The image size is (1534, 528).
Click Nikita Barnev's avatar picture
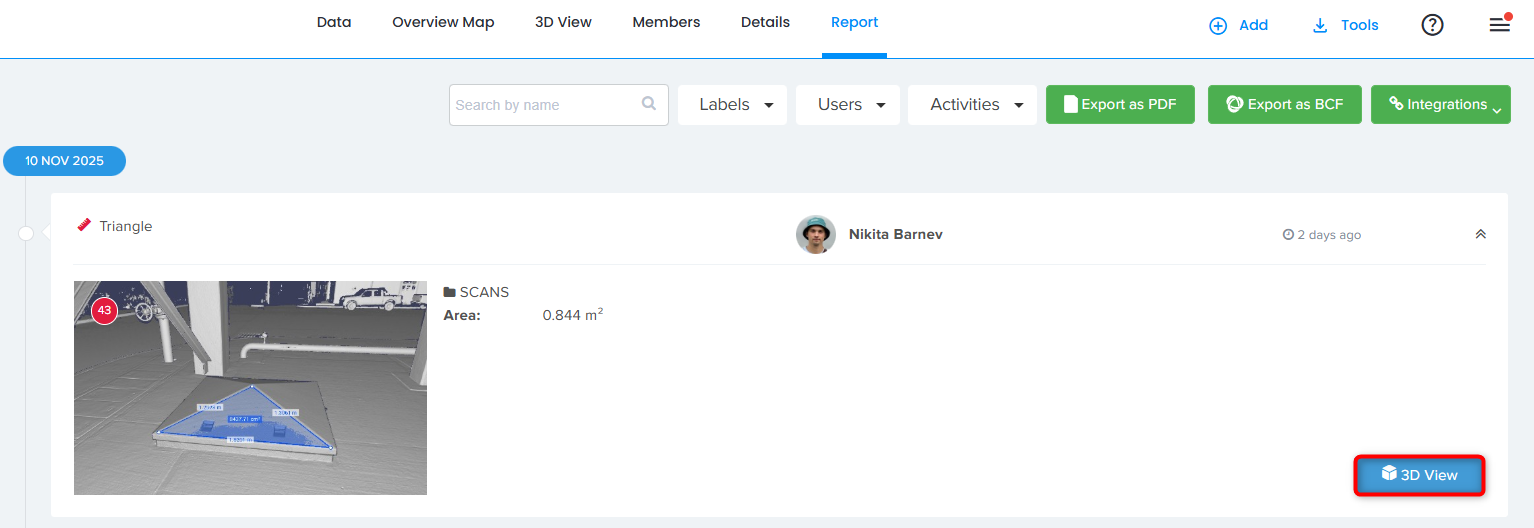click(x=816, y=234)
